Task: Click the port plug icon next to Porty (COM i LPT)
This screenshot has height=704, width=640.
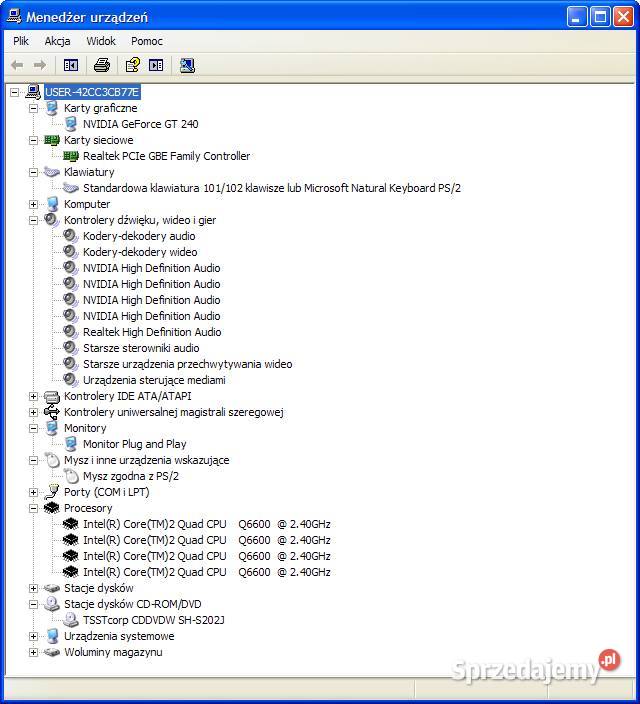Action: point(52,492)
